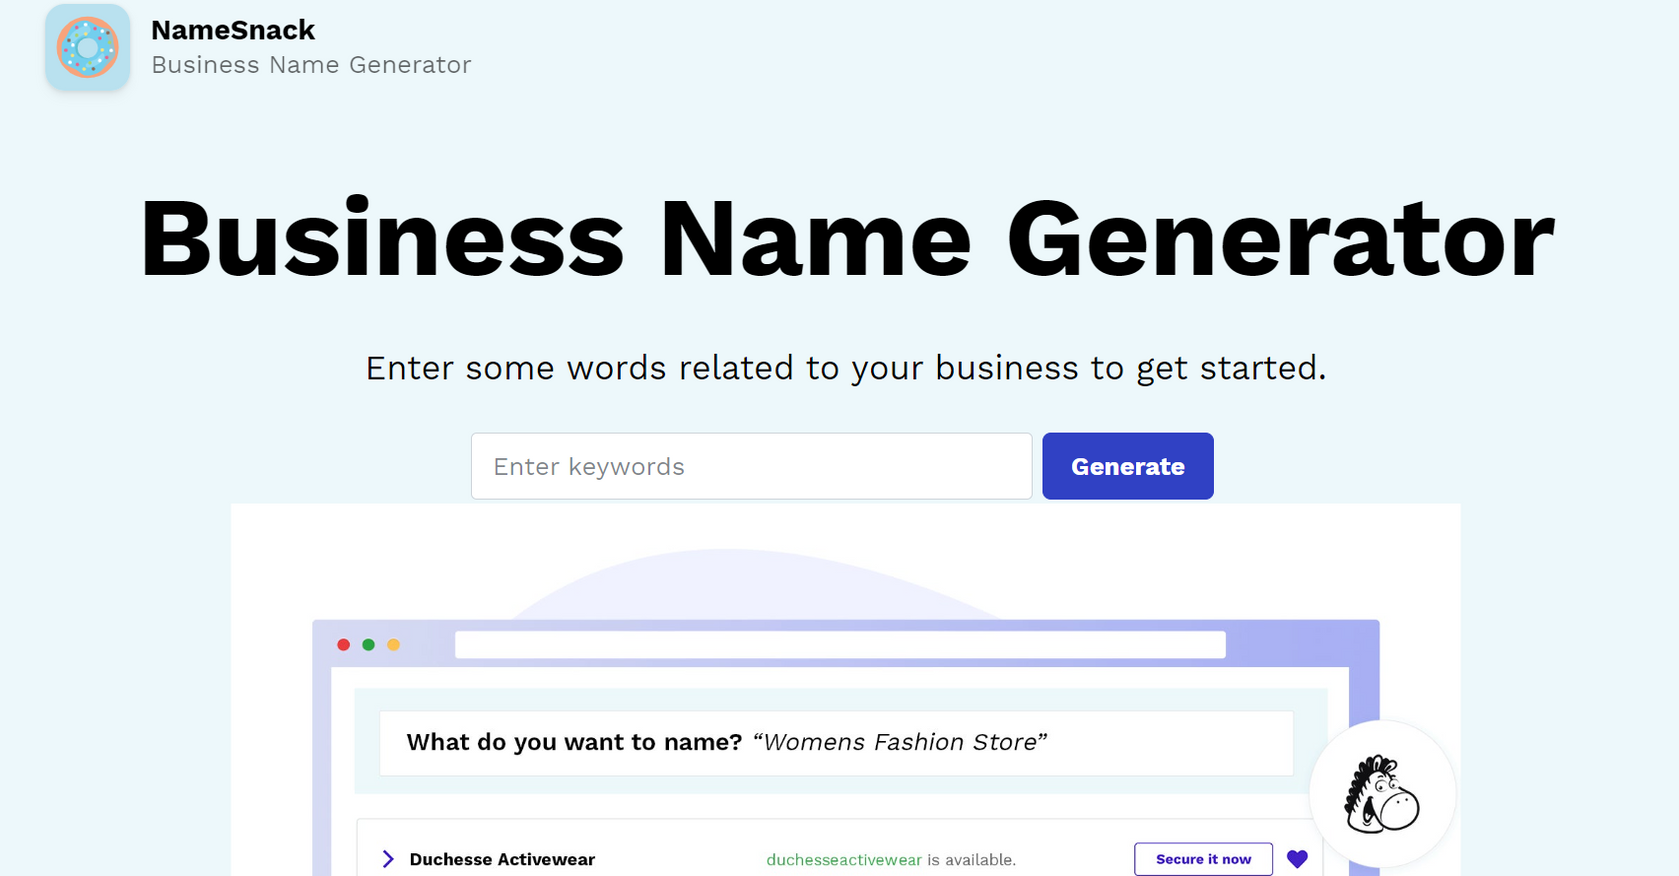The width and height of the screenshot is (1679, 876).
Task: Click the Secure it now button
Action: tap(1203, 859)
